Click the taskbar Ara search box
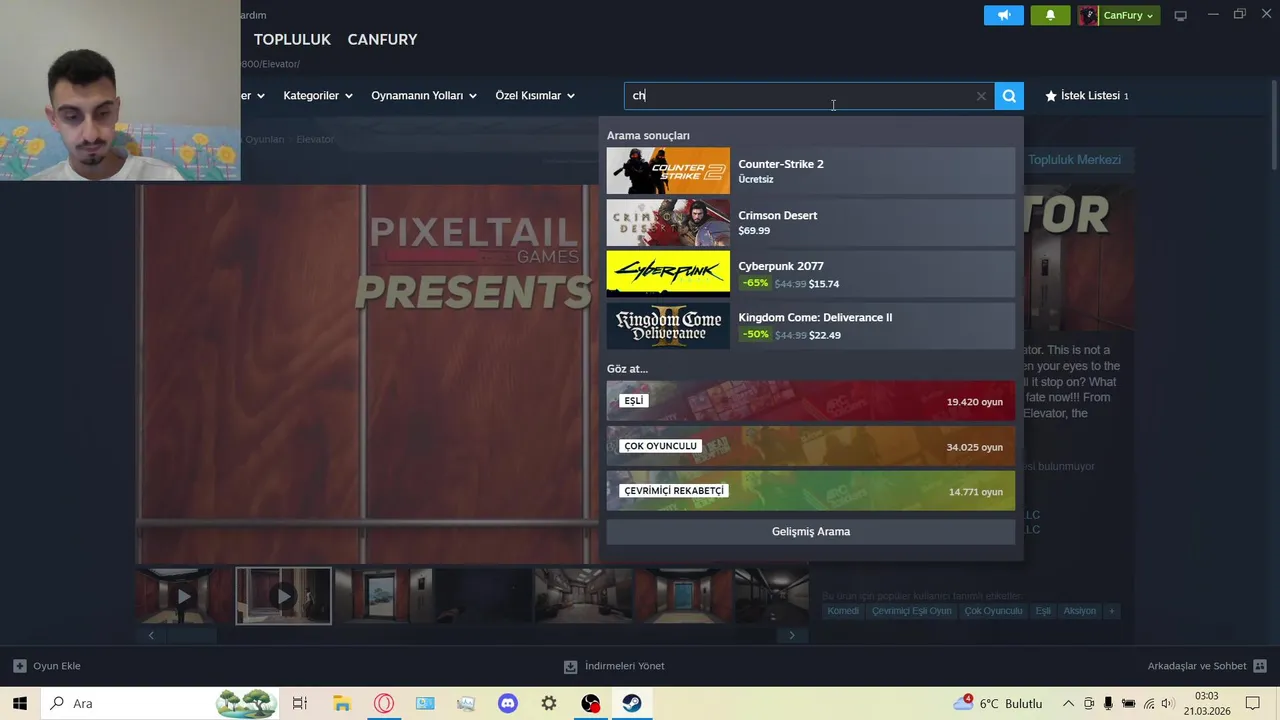1280x720 pixels. (160, 703)
